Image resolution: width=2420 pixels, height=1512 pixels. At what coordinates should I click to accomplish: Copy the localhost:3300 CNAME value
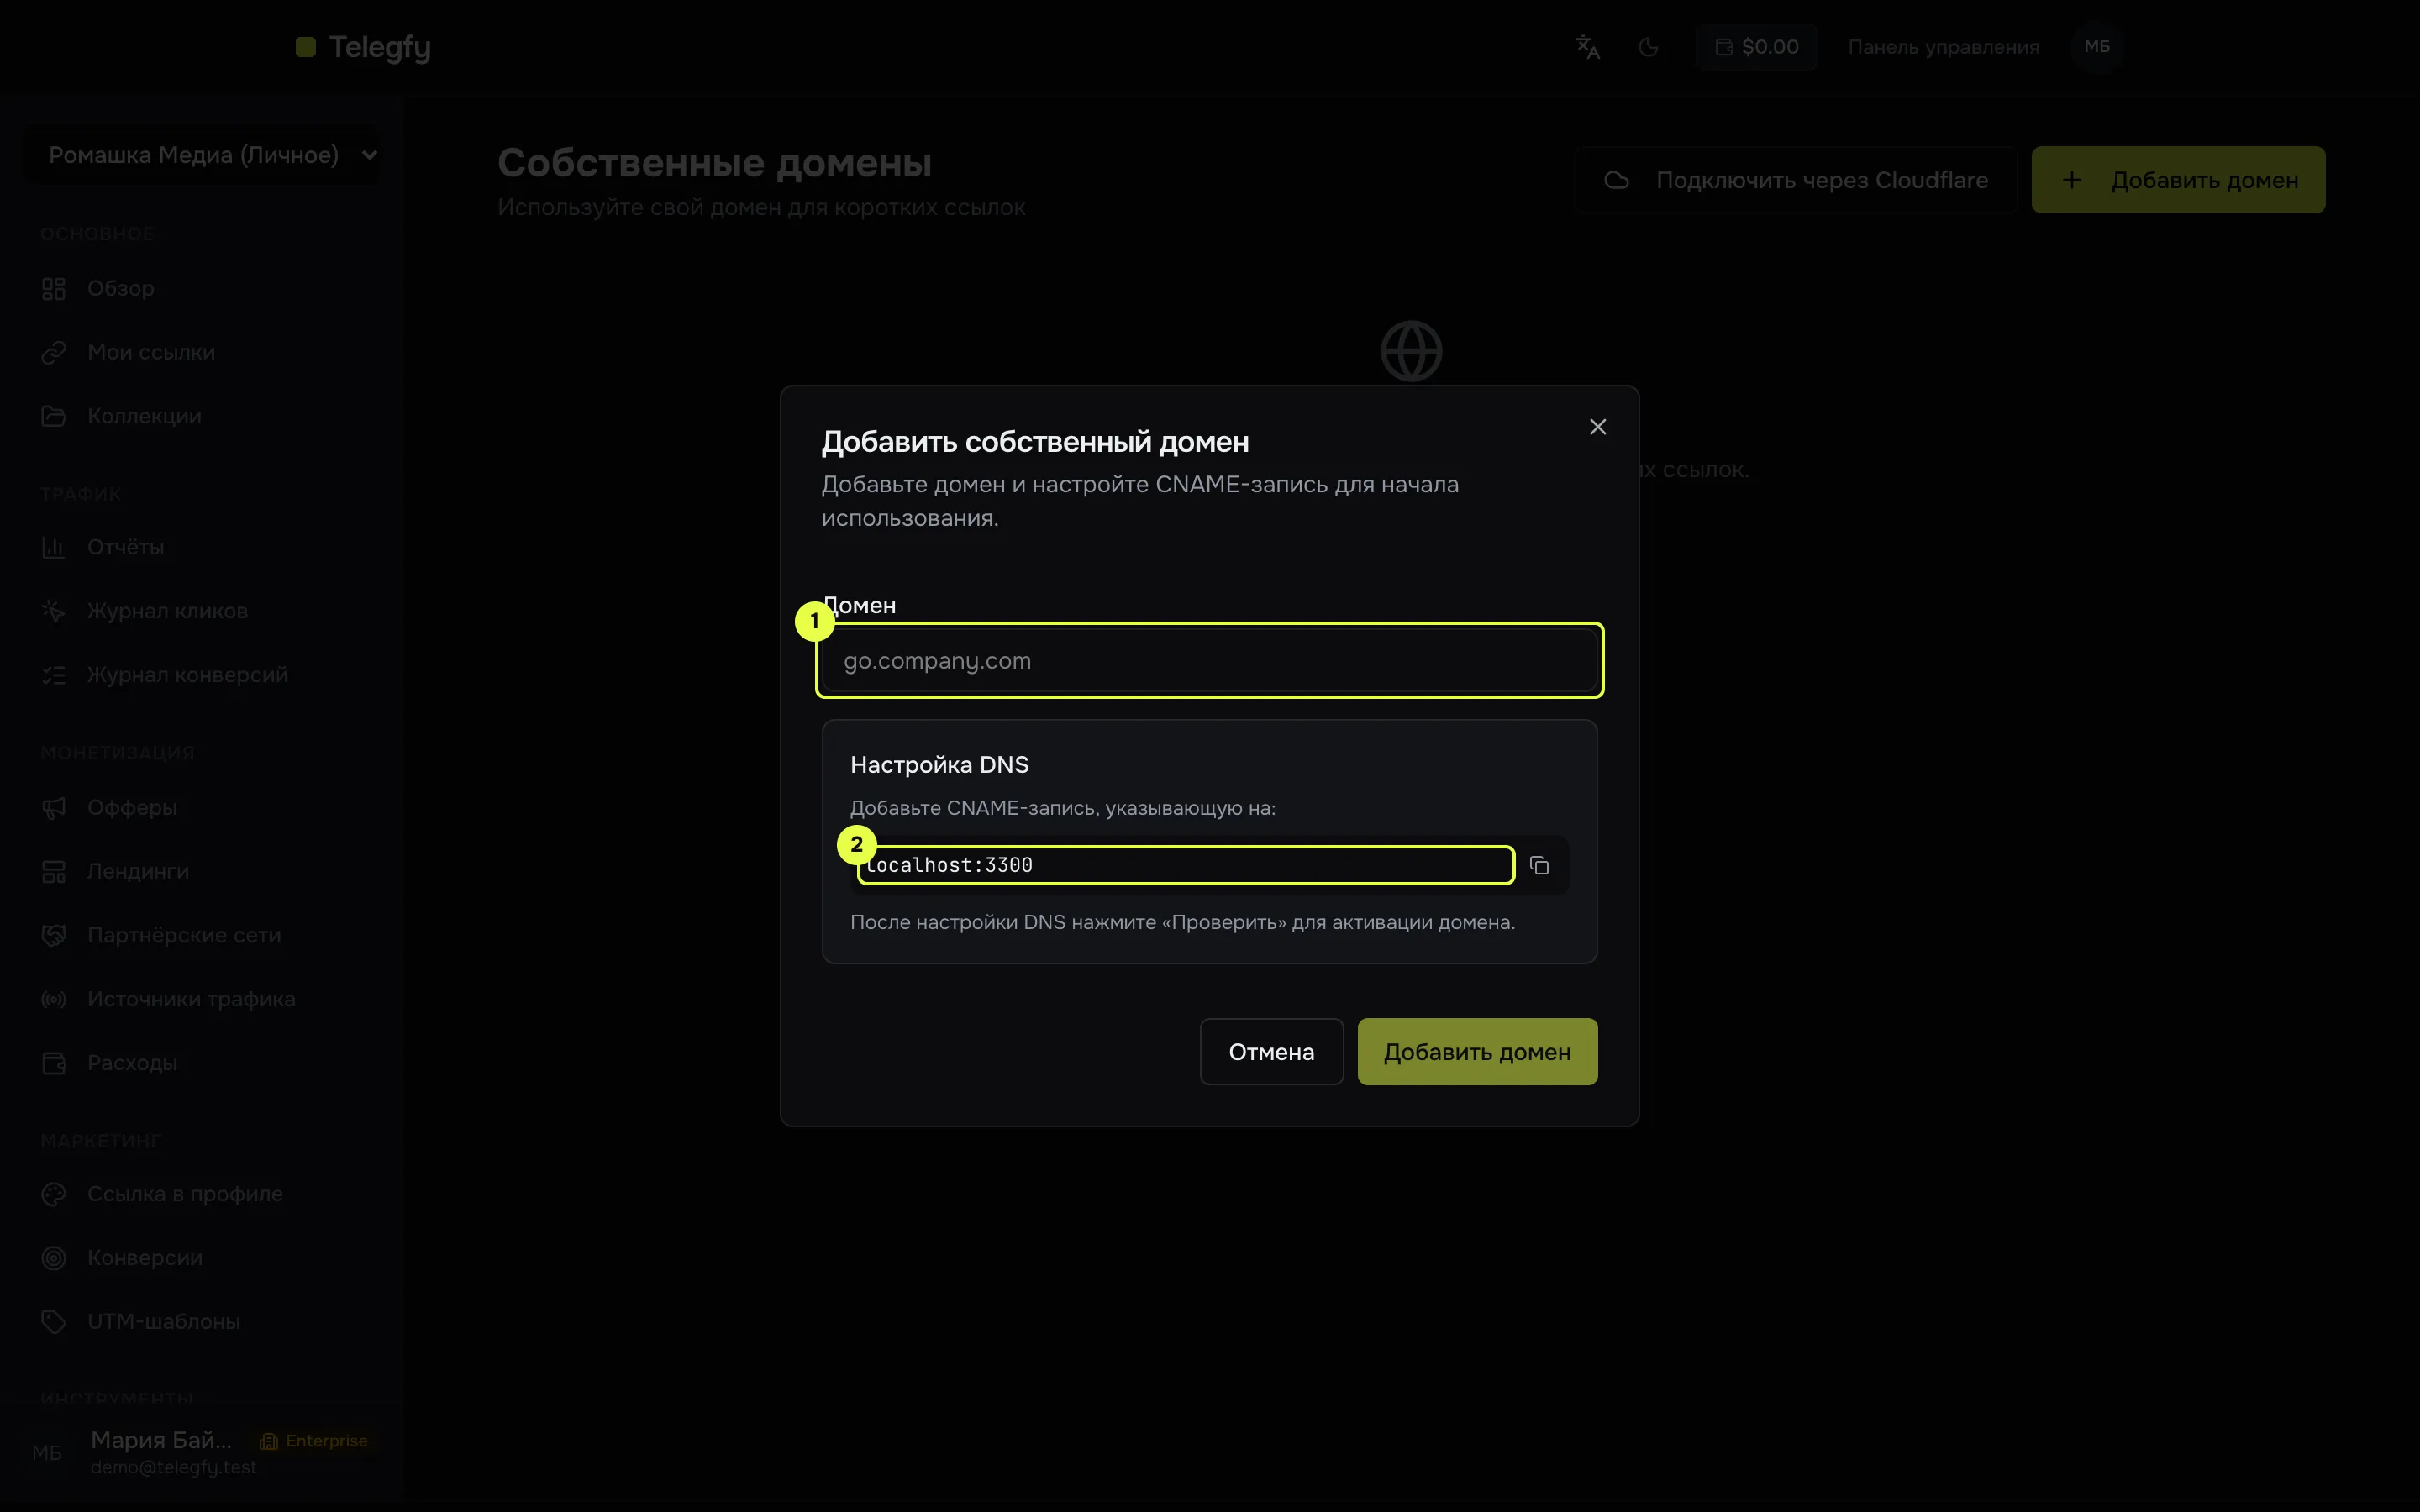click(x=1539, y=865)
